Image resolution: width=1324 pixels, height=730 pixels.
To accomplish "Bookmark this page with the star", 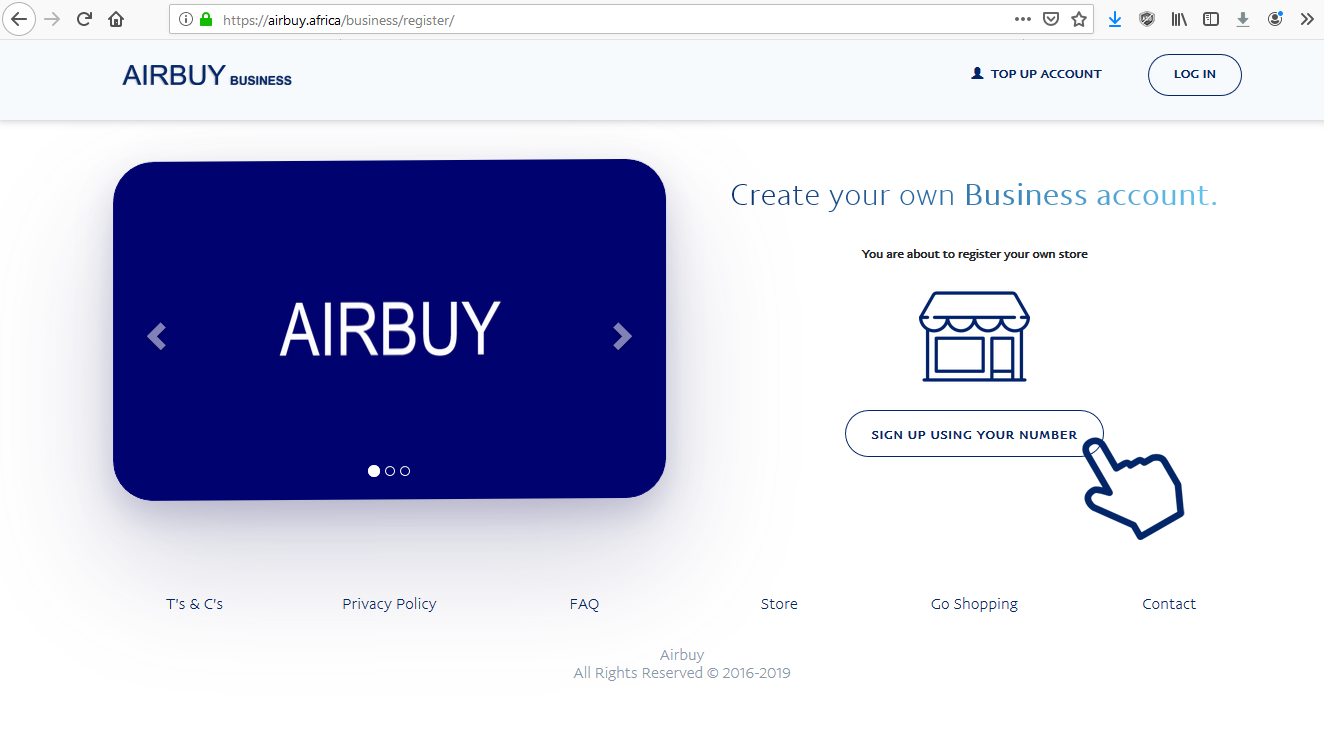I will pyautogui.click(x=1079, y=19).
